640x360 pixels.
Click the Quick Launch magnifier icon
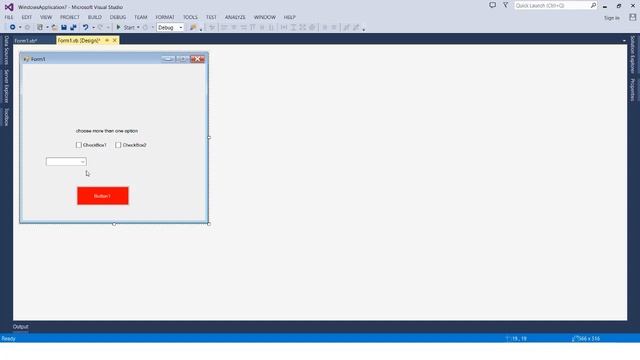[593, 5]
